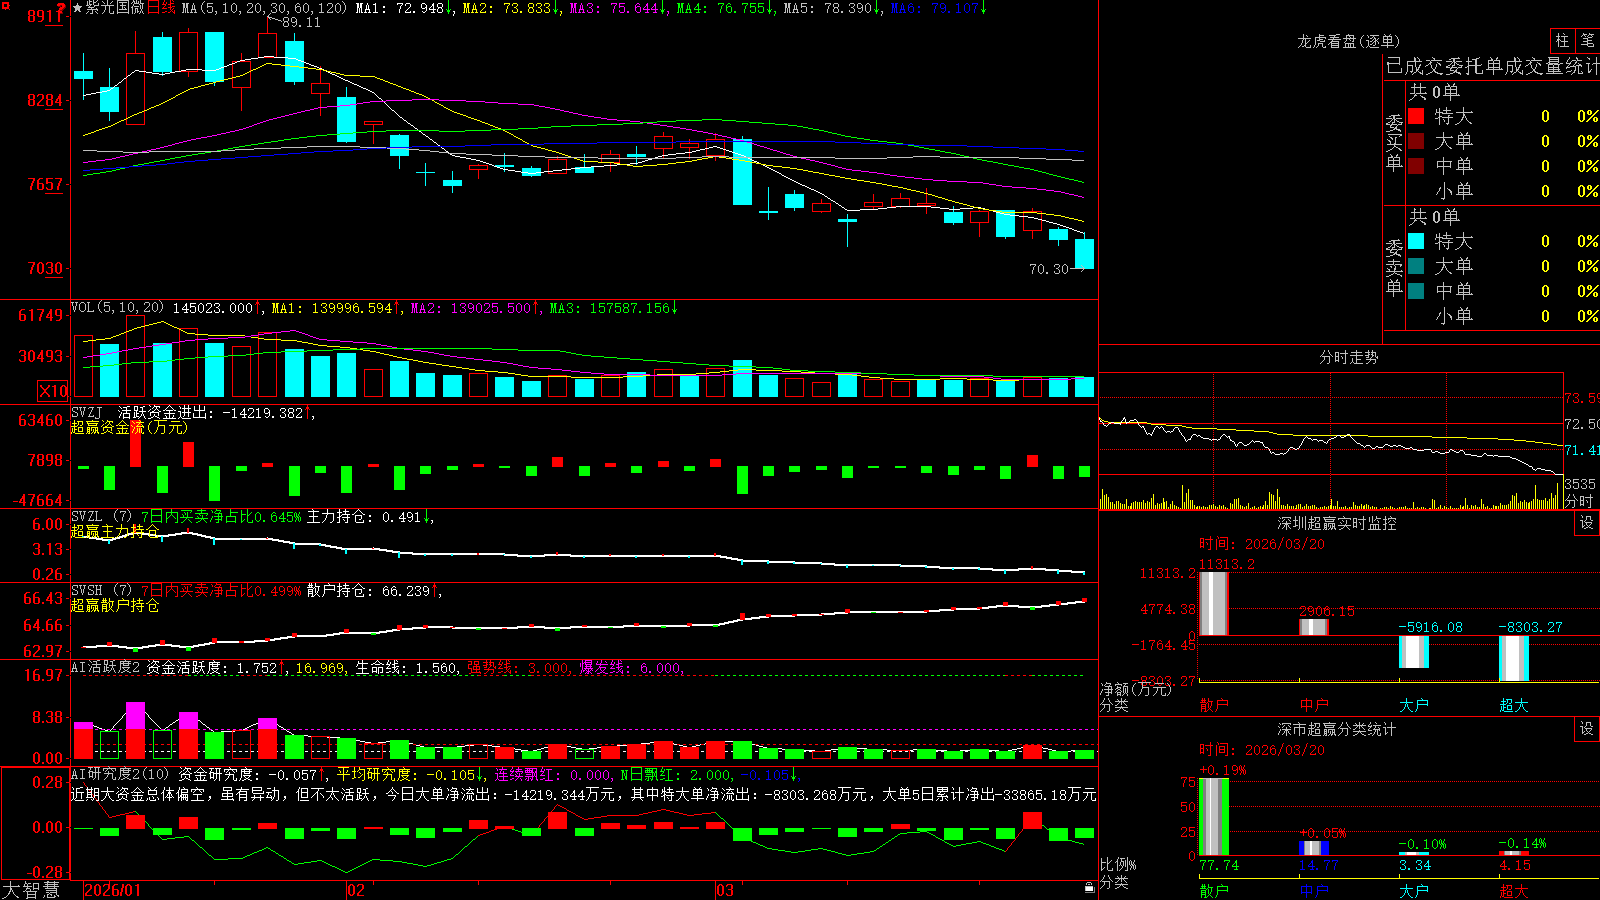Viewport: 1600px width, 900px height.
Task: Click the 委卖单 vertical label
Action: click(x=1394, y=267)
